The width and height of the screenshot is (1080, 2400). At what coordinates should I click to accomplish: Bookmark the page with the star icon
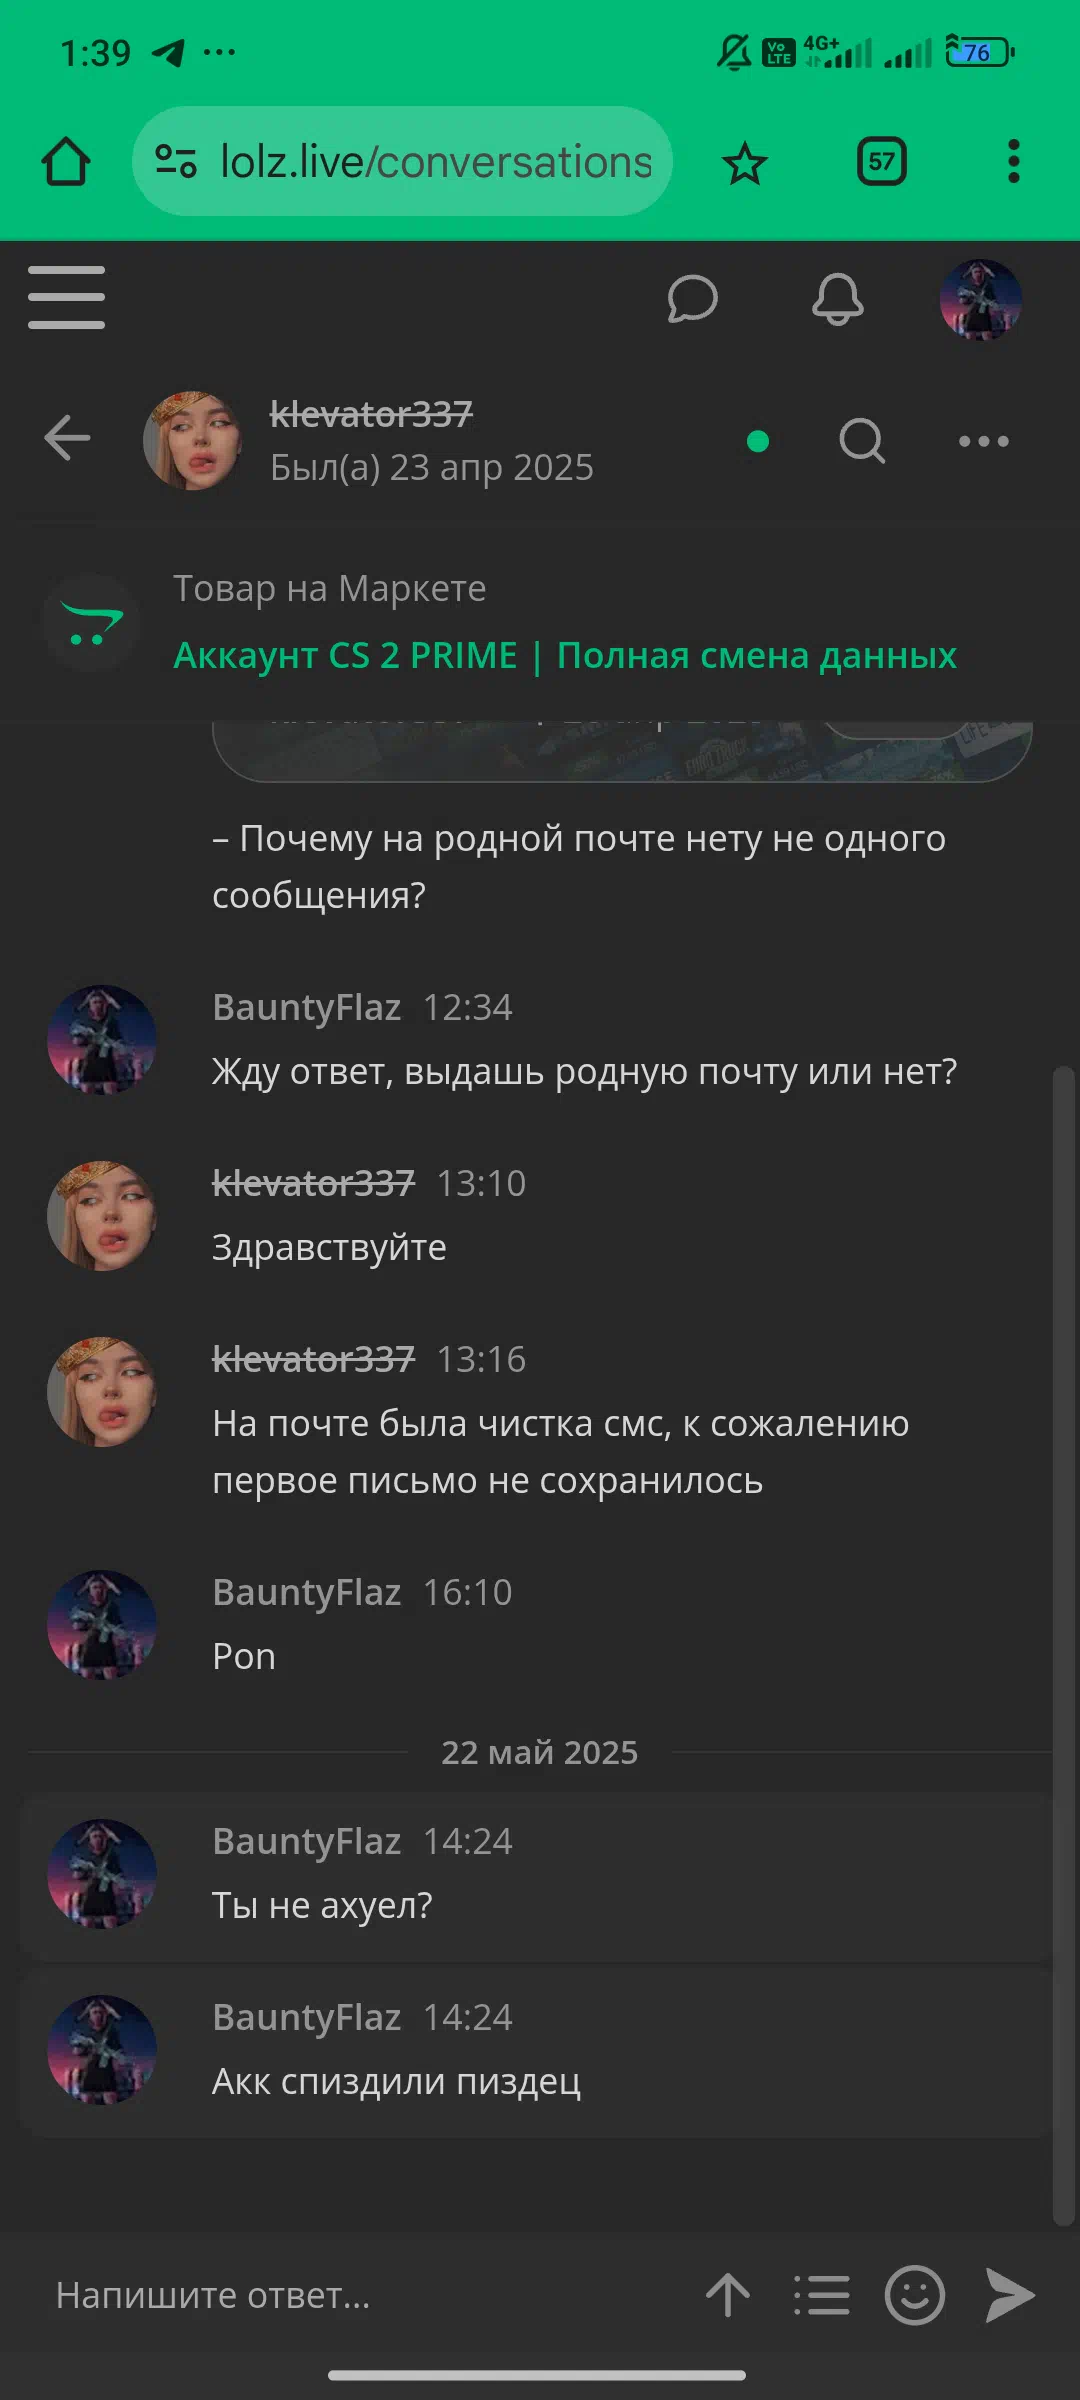point(744,163)
